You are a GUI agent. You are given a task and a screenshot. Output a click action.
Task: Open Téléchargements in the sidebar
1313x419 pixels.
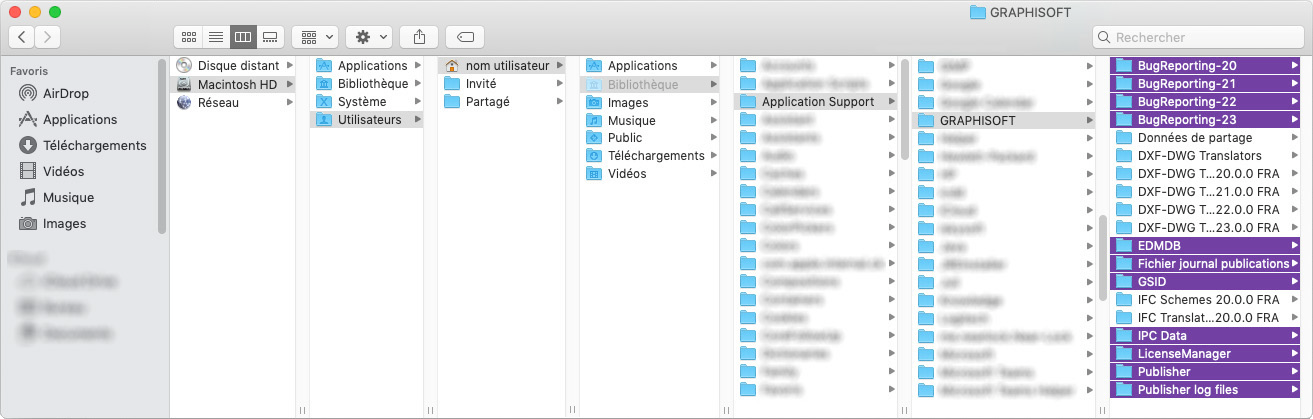tap(94, 145)
